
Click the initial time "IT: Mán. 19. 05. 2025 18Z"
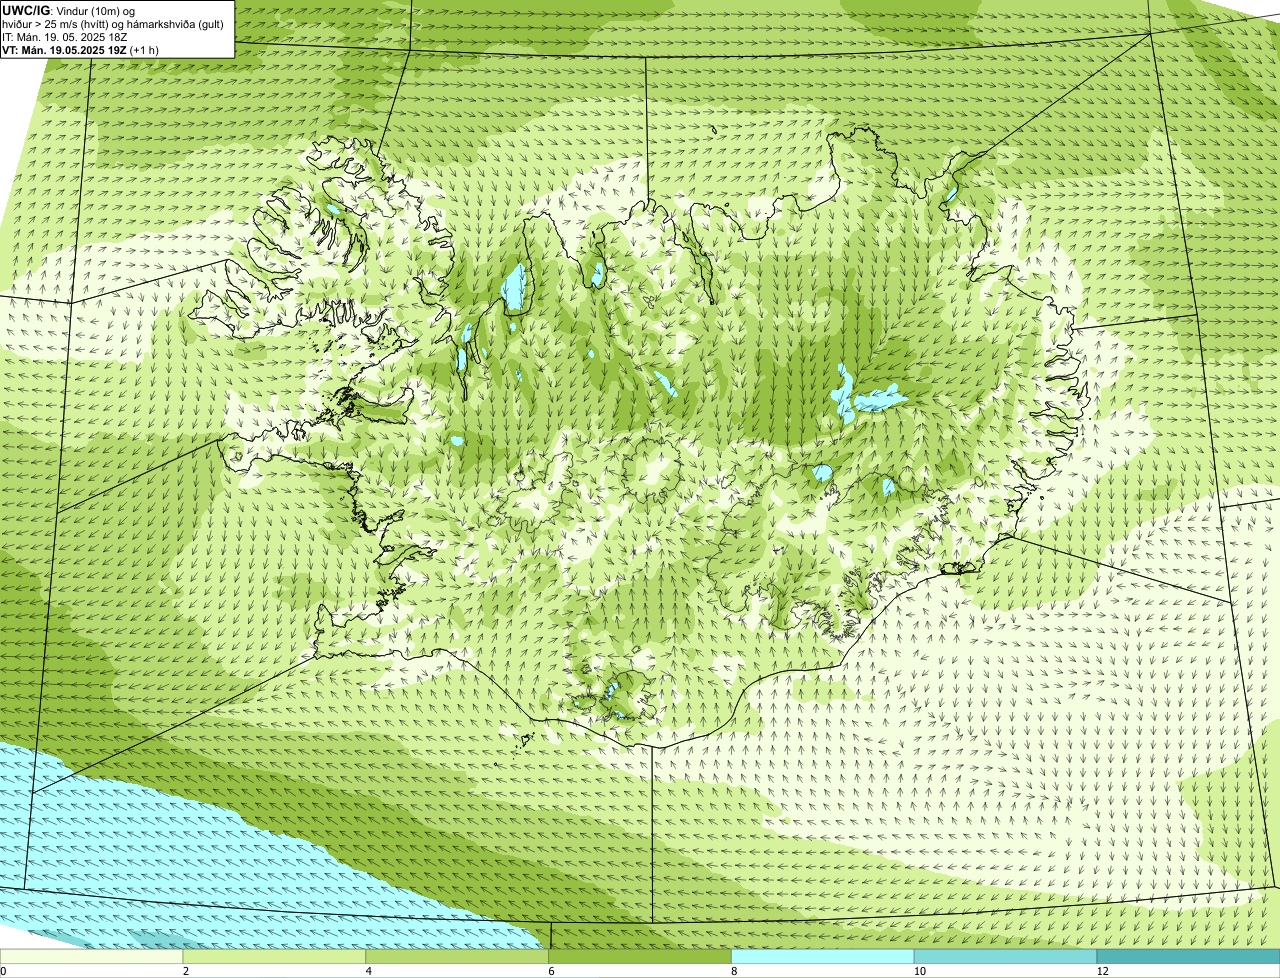coord(64,37)
